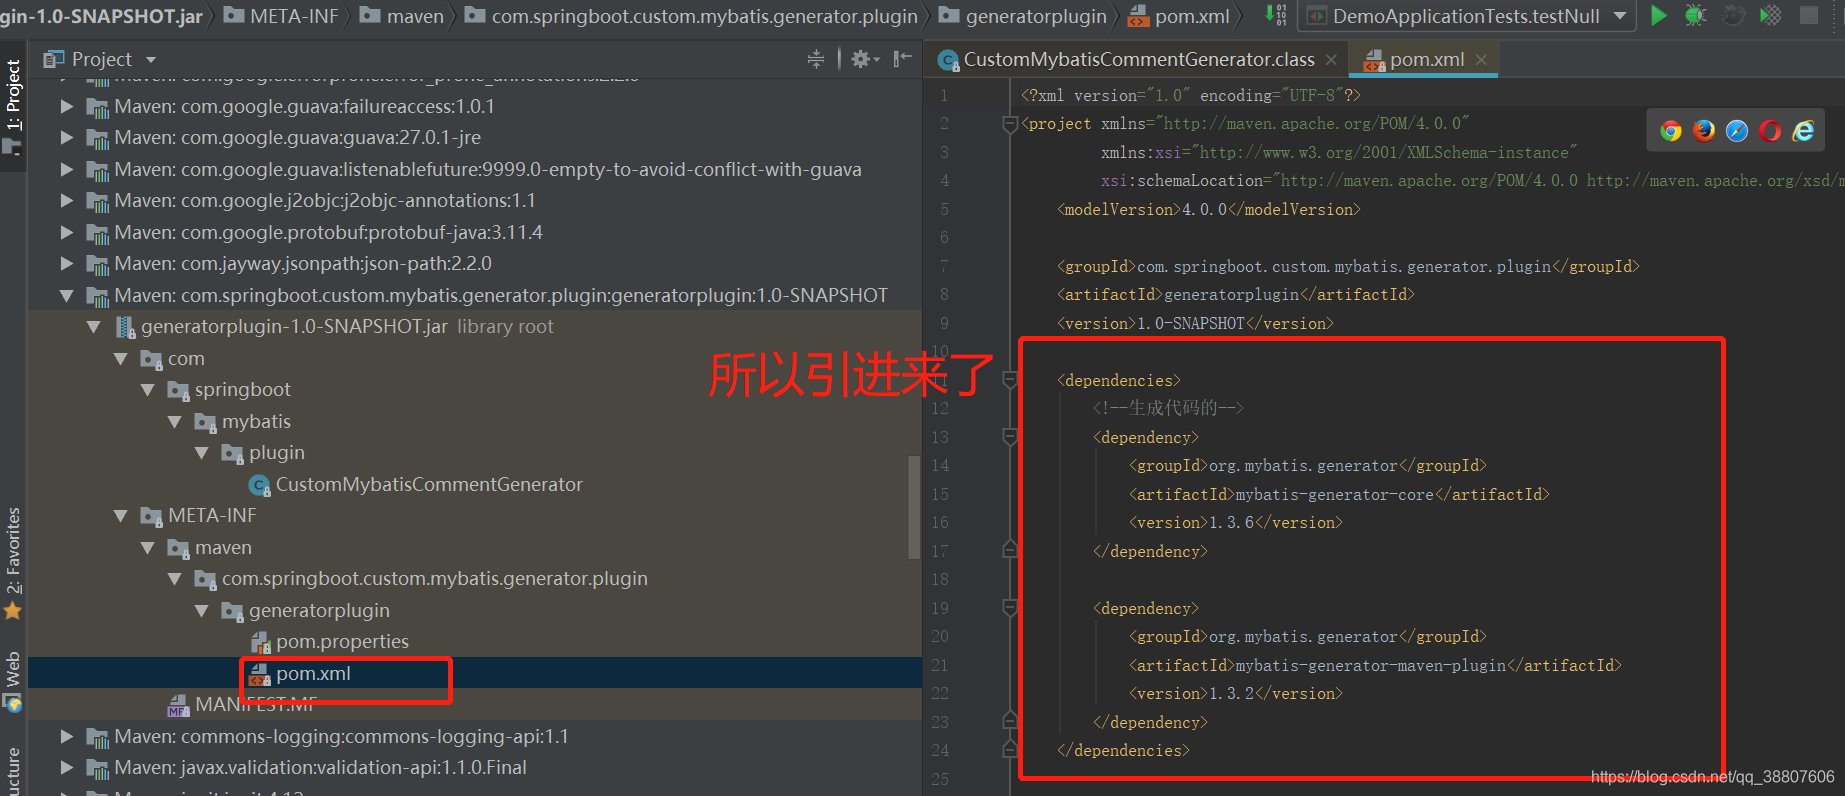Expand Maven: json-path:2.2.0 node
1845x796 pixels.
coord(66,263)
